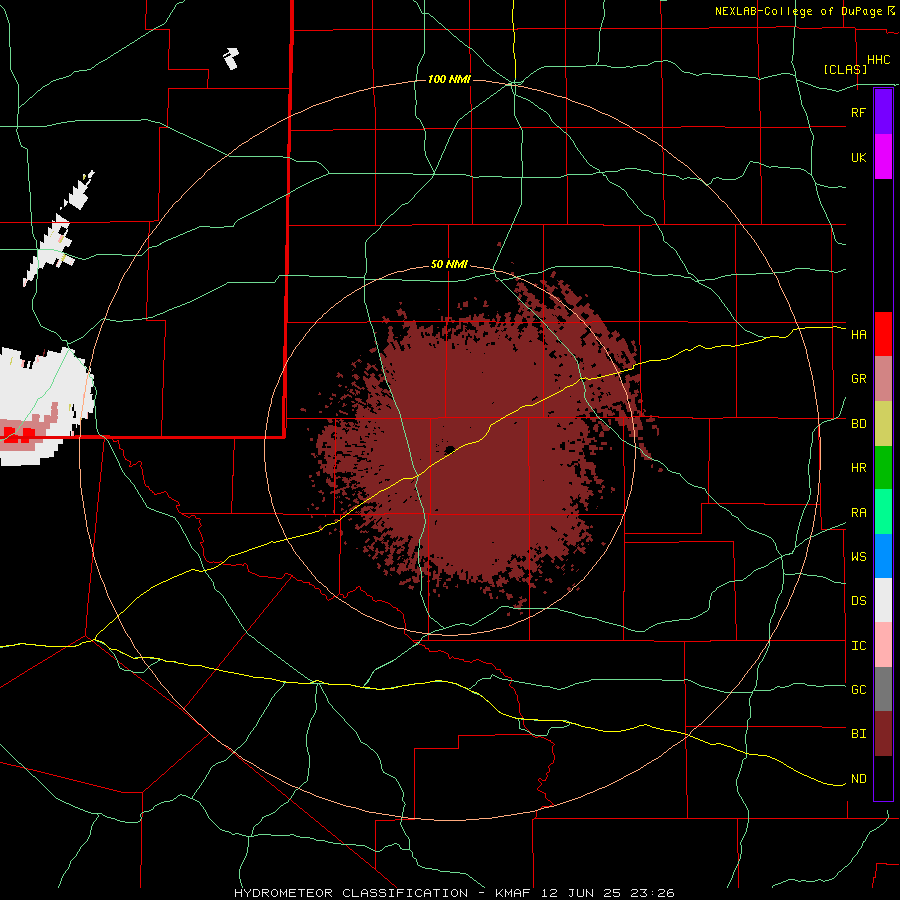Click the IC light pink legend swatch

point(883,645)
